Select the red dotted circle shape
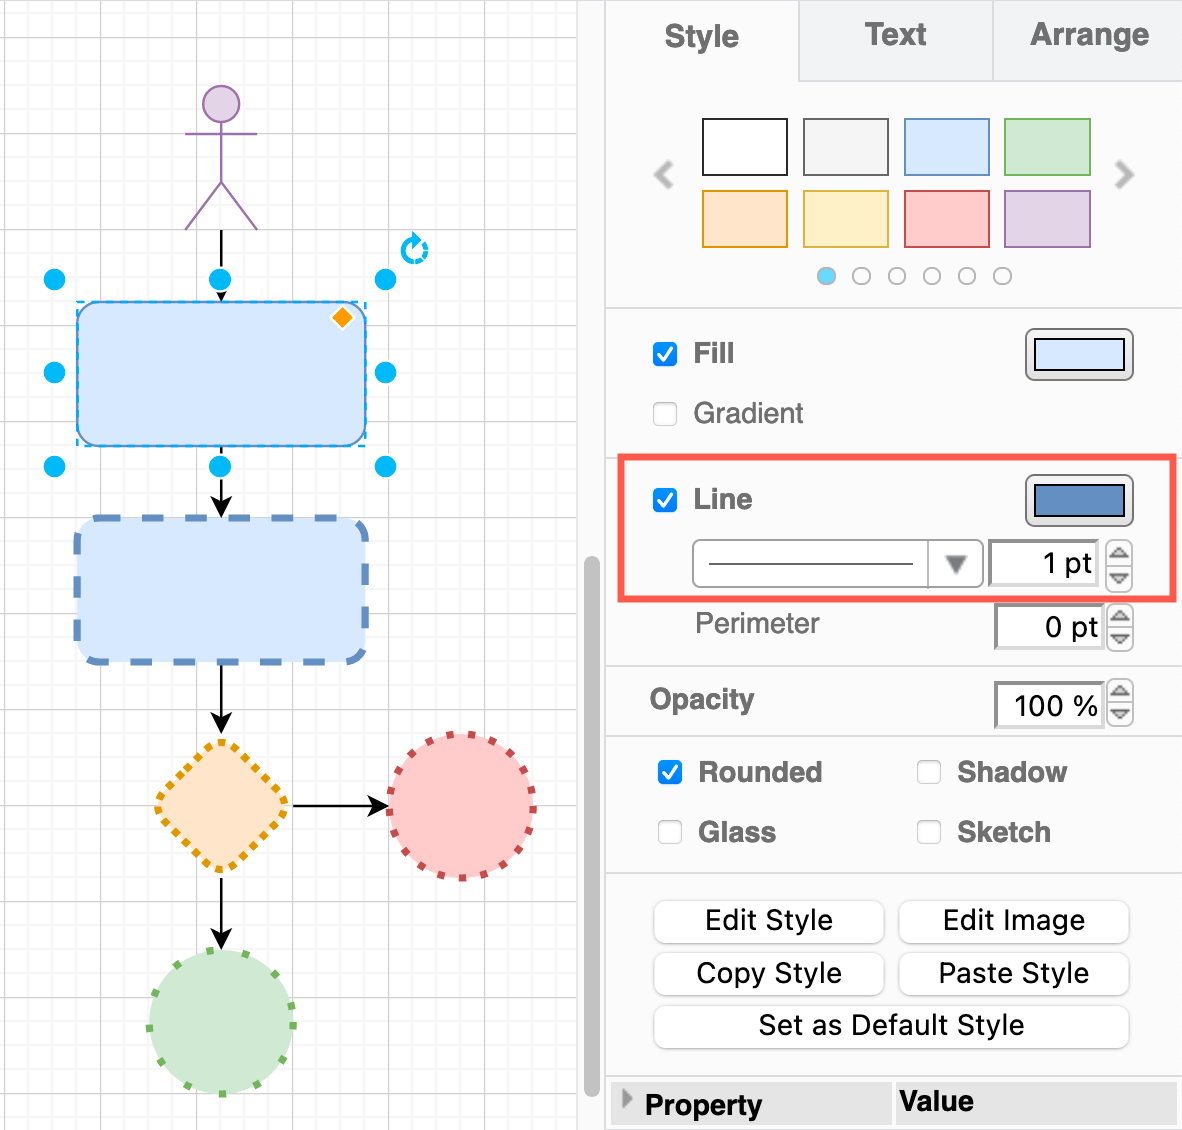This screenshot has height=1130, width=1182. tap(460, 805)
